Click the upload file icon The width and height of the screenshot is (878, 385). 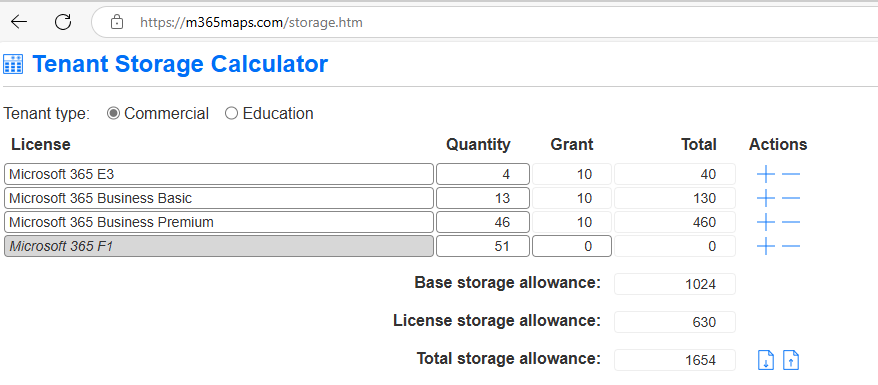pyautogui.click(x=791, y=360)
